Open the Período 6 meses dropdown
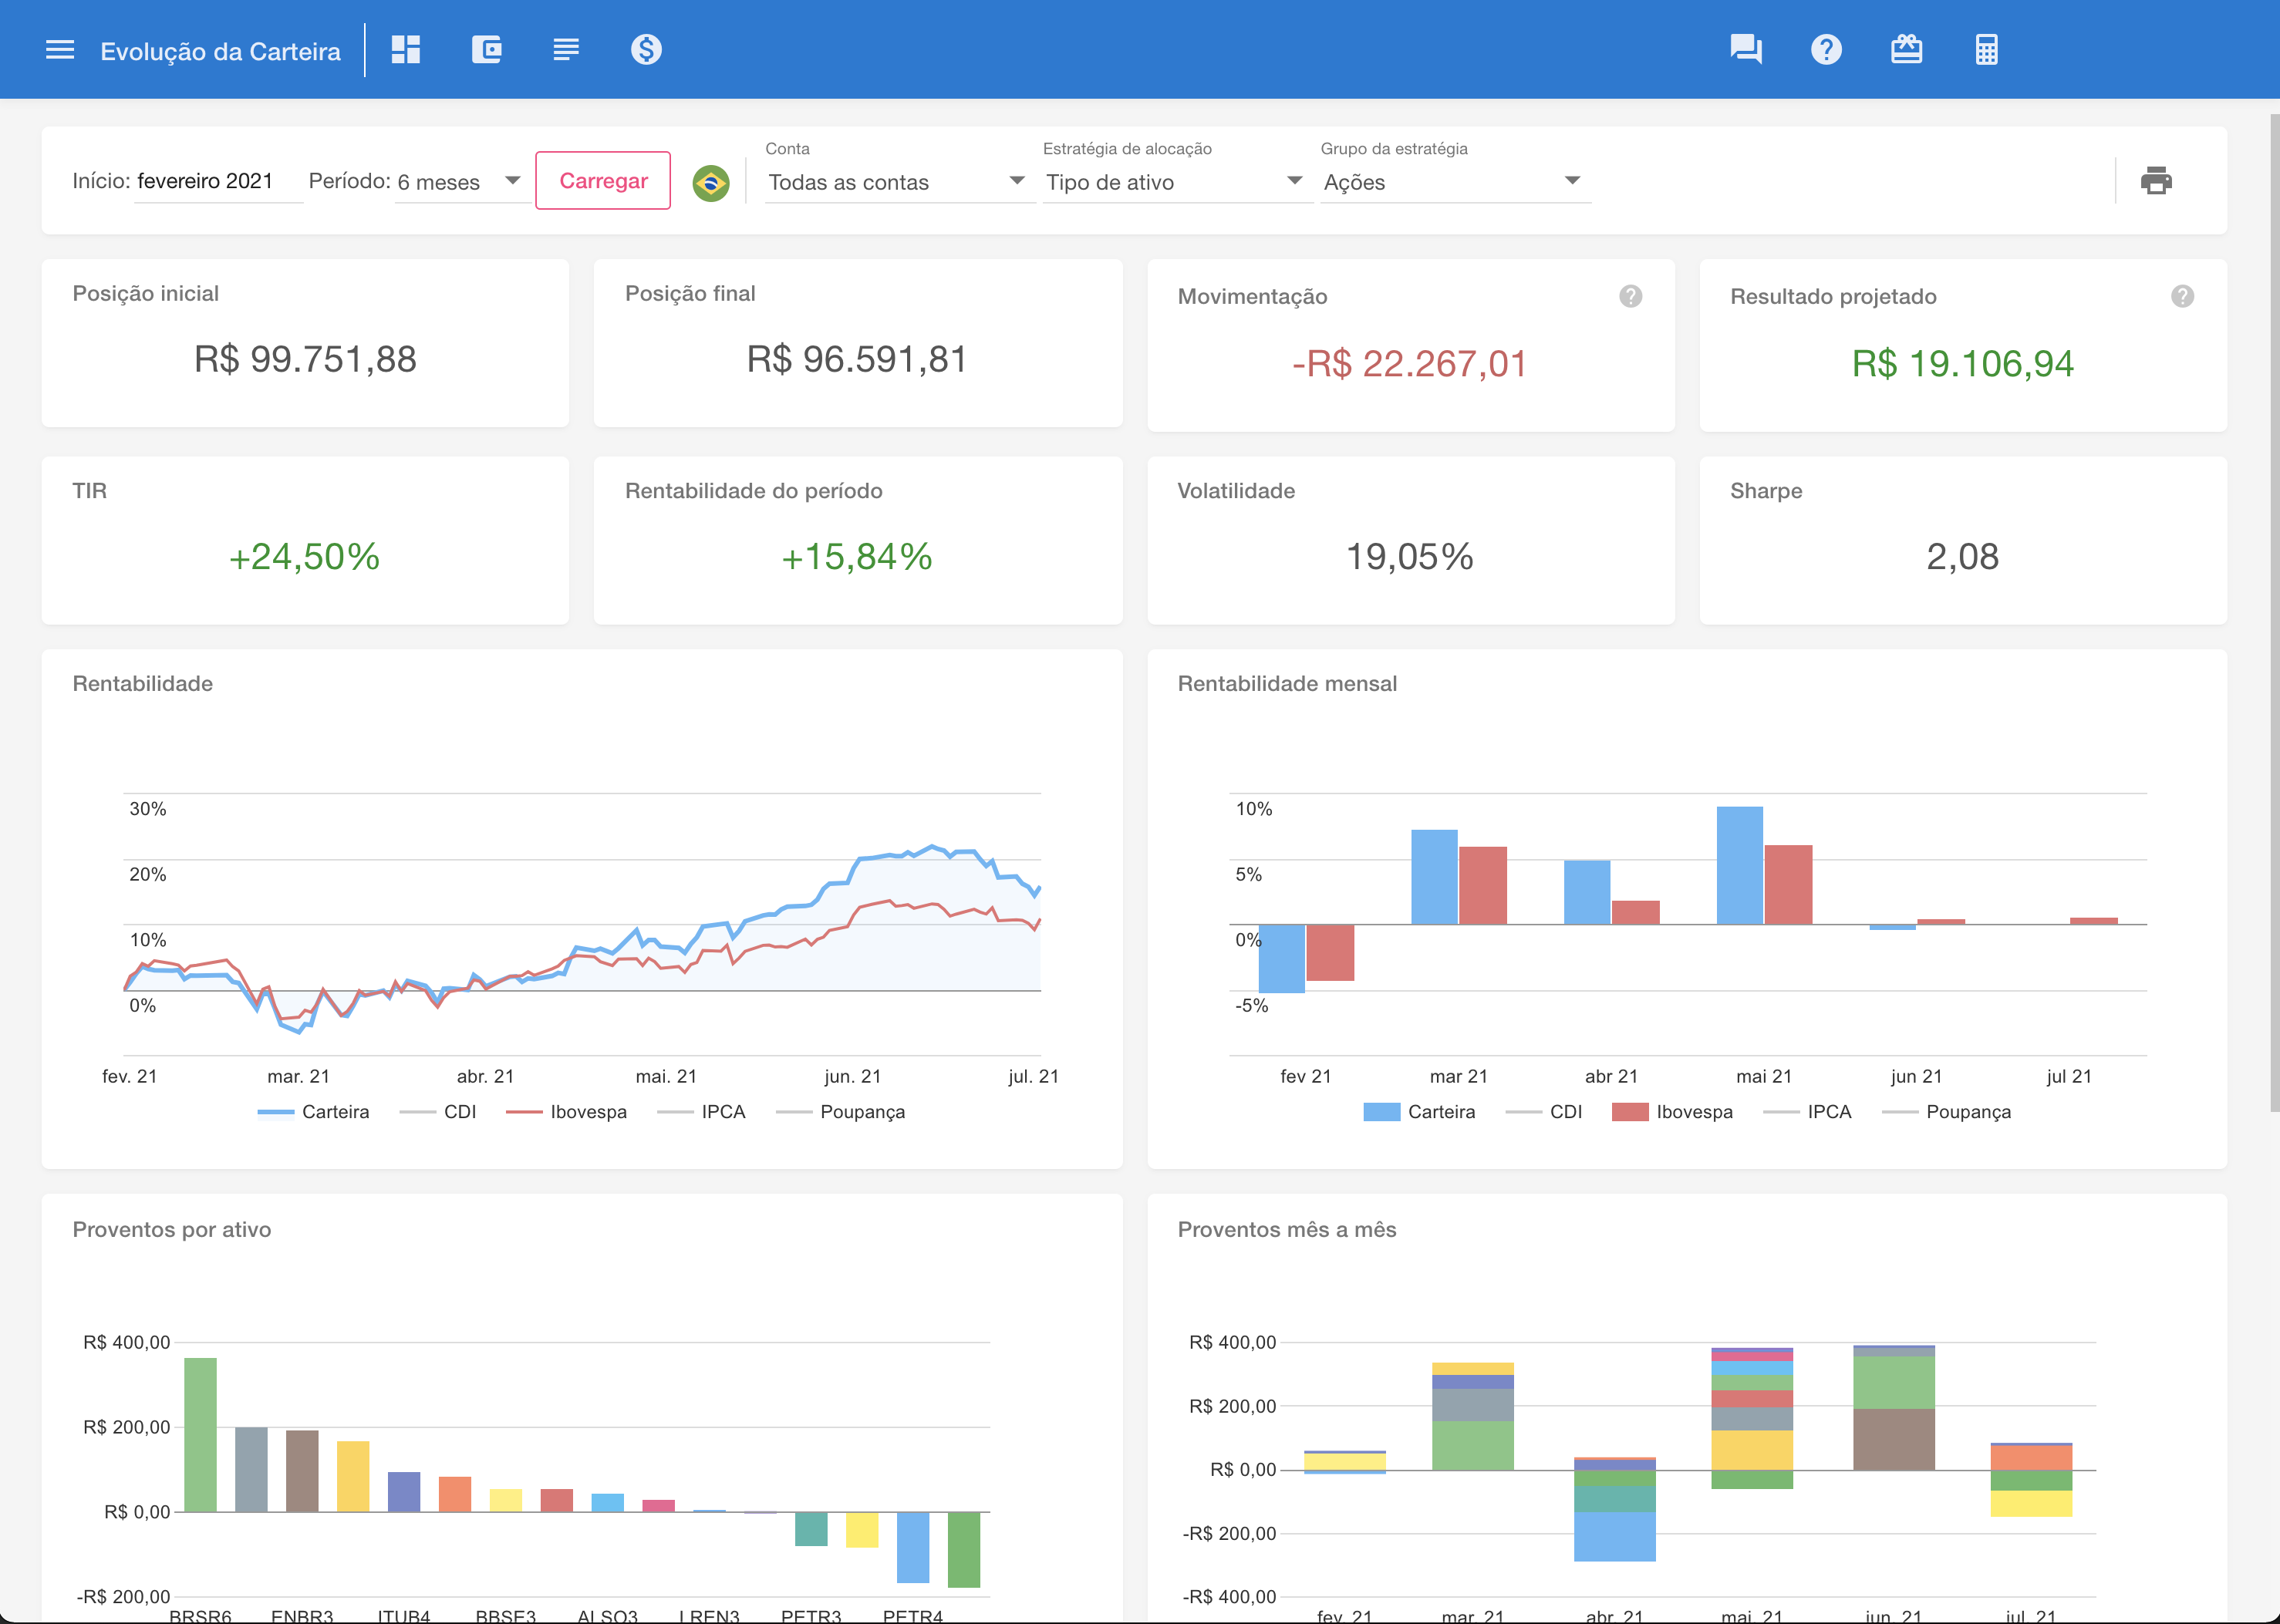 point(462,182)
